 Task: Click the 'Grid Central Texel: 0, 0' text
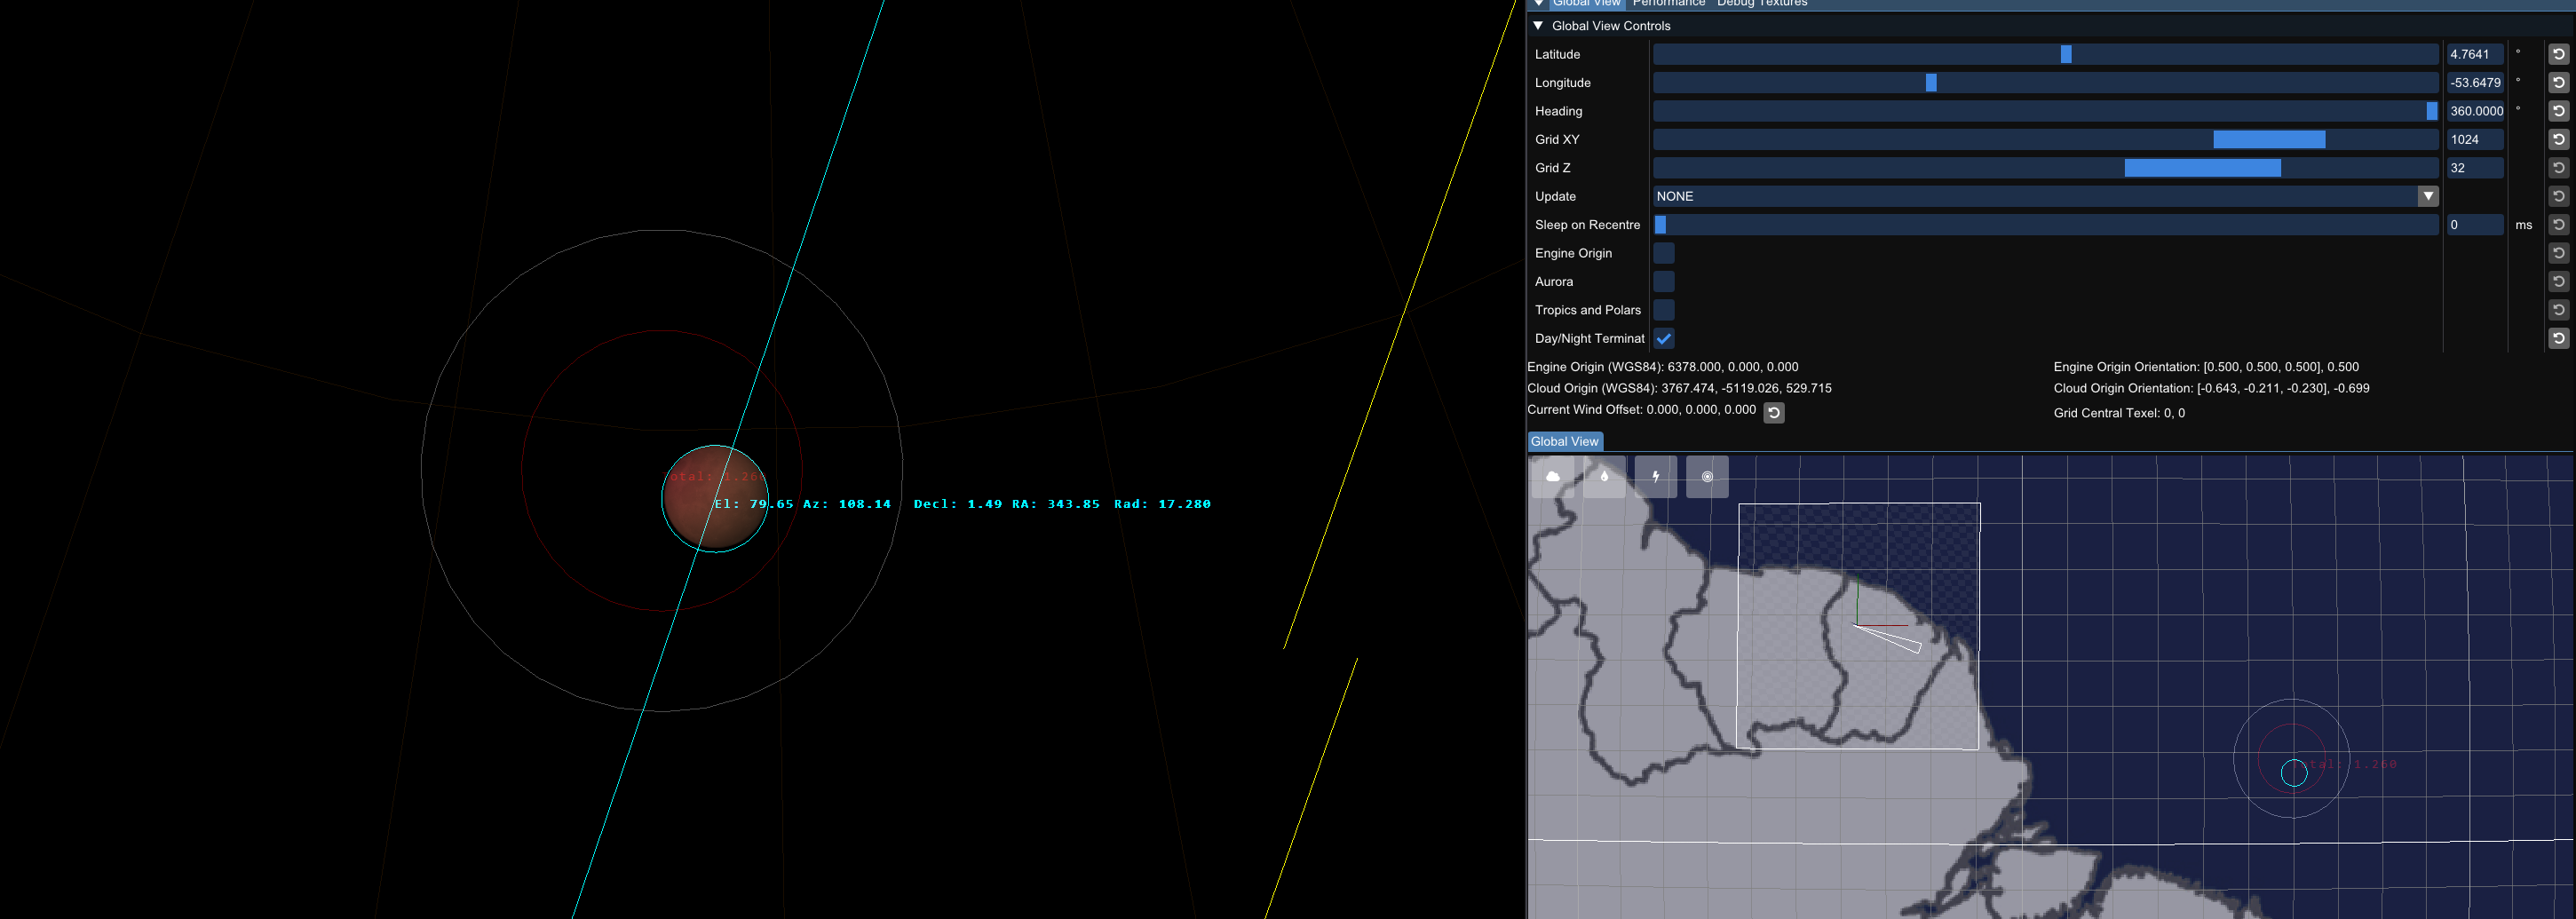click(x=2119, y=413)
